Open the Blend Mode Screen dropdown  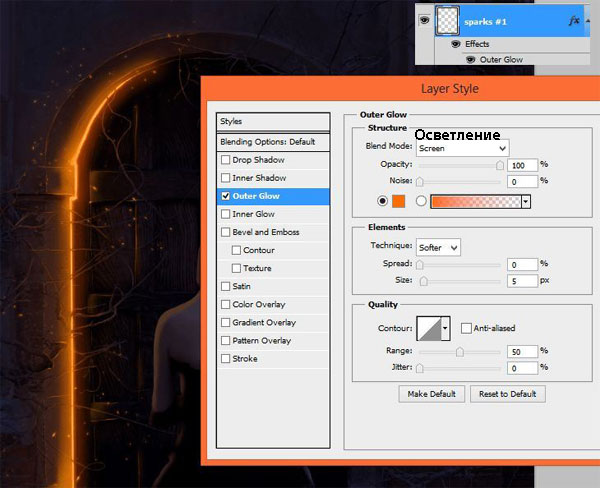tap(462, 149)
